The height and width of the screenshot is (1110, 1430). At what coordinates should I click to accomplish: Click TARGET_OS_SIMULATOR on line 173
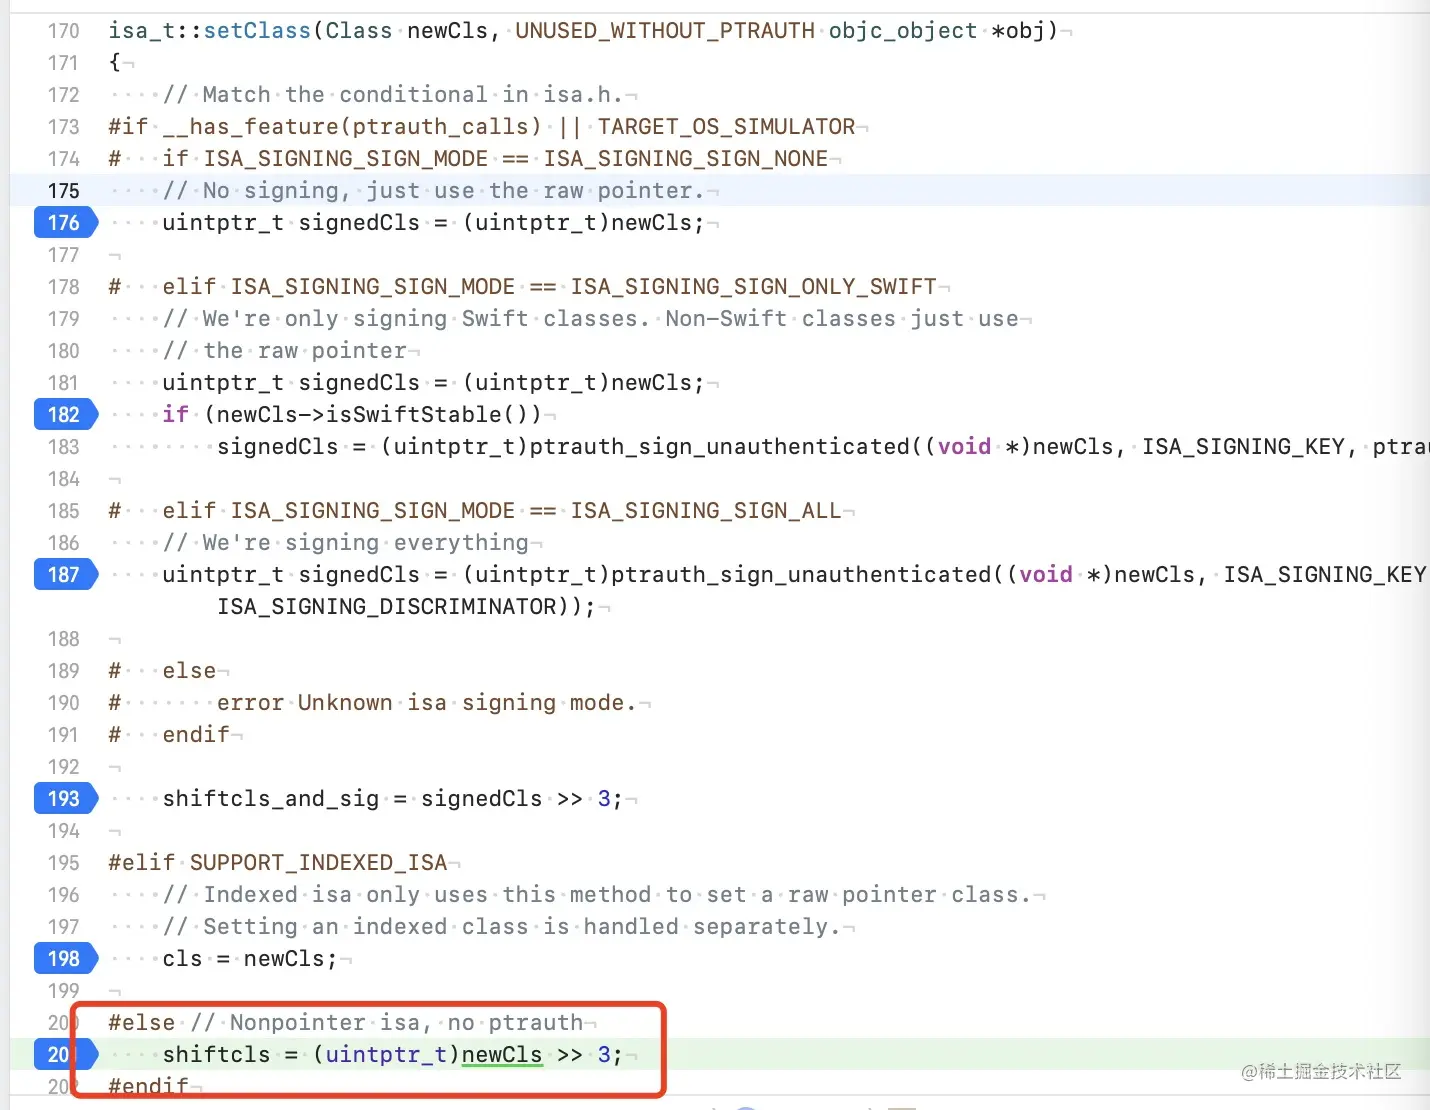(726, 126)
